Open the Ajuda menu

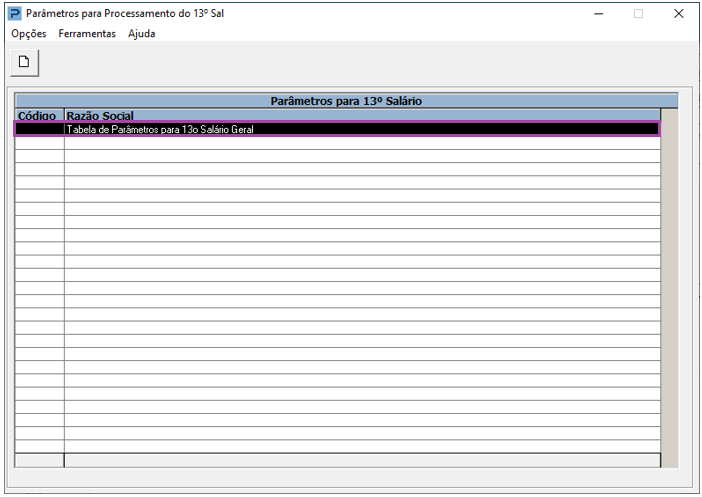click(x=141, y=34)
